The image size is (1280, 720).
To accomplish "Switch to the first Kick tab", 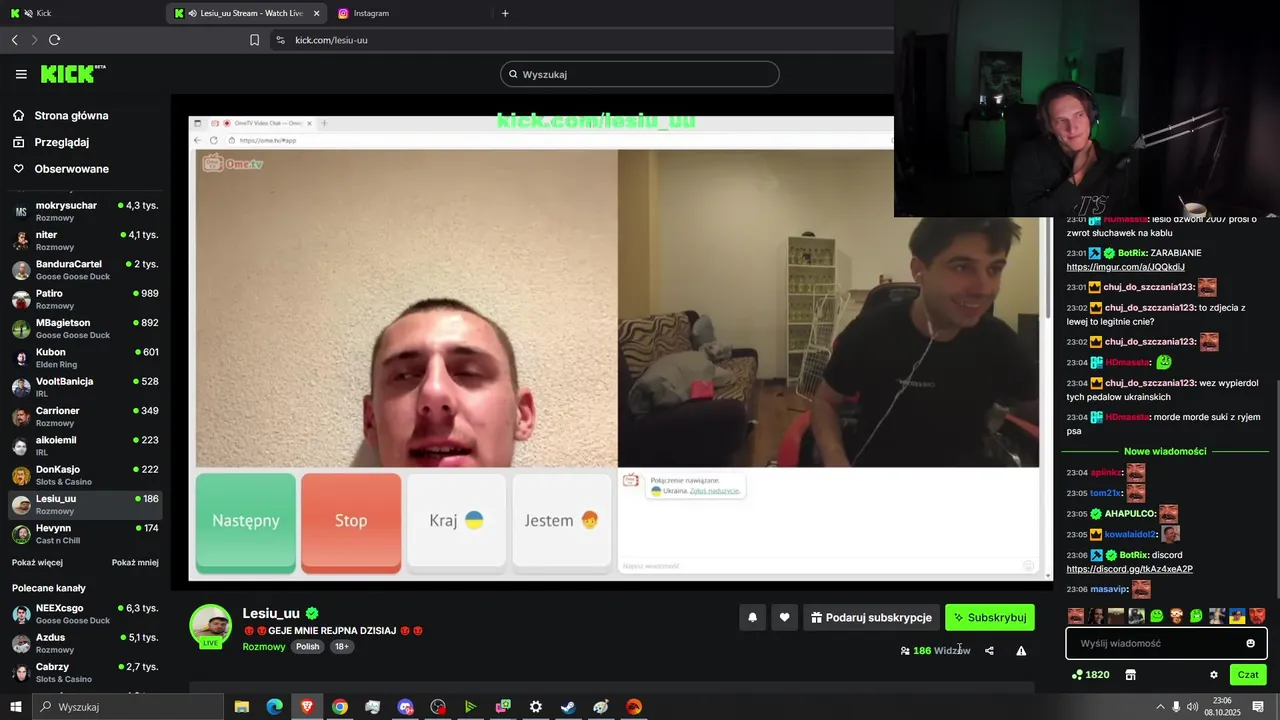I will (80, 13).
